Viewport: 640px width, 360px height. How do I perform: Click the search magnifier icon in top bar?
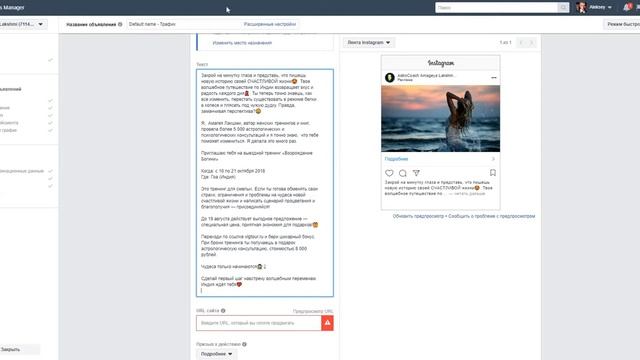(x=563, y=7)
